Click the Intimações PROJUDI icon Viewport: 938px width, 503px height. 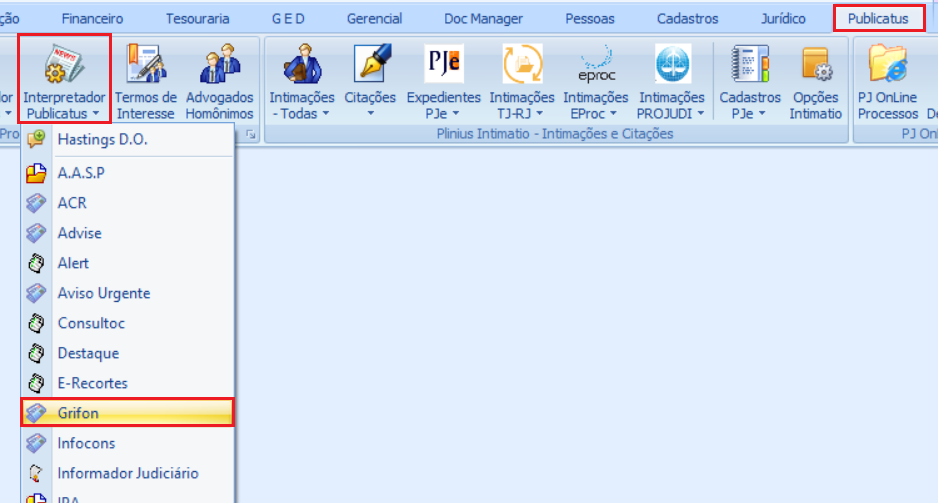click(672, 63)
